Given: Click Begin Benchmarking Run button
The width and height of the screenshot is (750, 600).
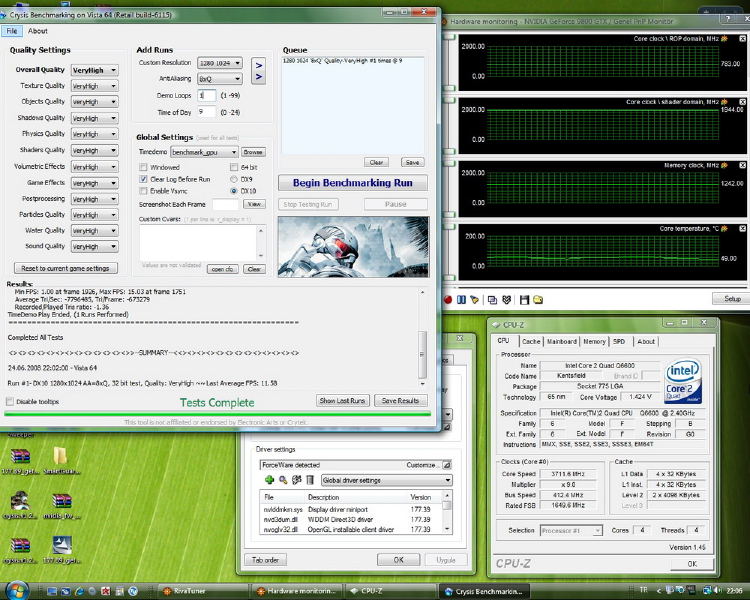Looking at the screenshot, I should click(353, 183).
